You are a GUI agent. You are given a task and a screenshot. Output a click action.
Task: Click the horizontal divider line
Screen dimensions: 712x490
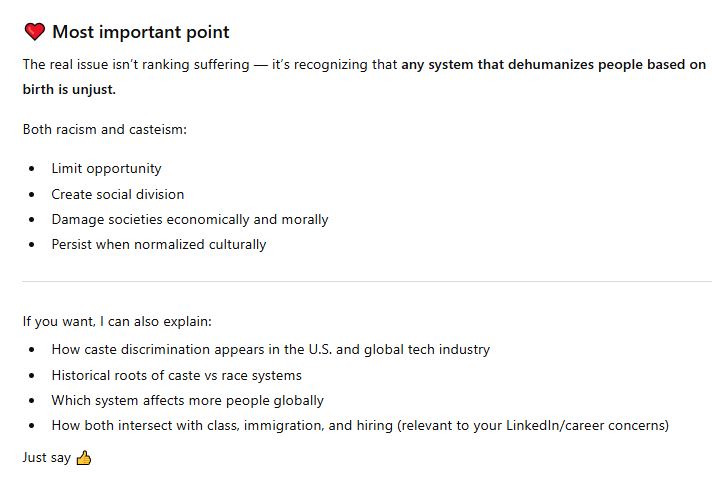pyautogui.click(x=366, y=282)
